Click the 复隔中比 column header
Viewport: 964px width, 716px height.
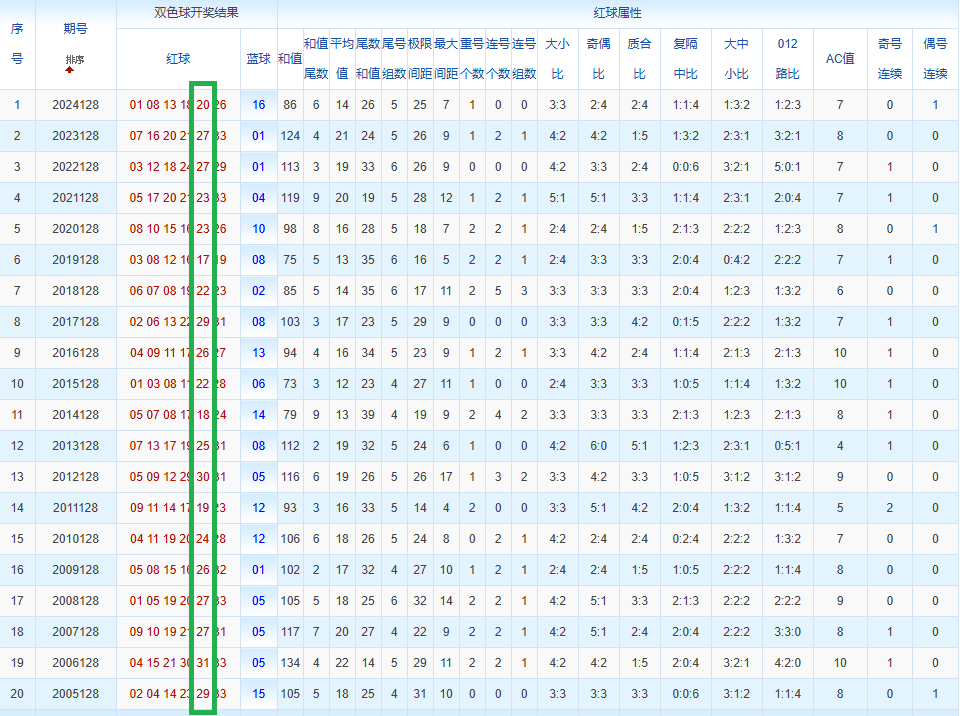point(685,59)
